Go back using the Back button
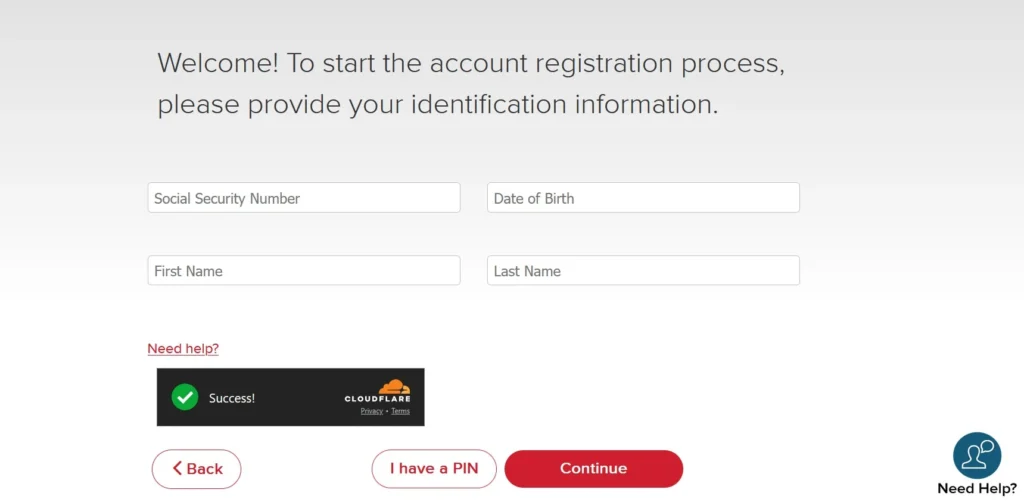This screenshot has height=502, width=1024. 197,468
